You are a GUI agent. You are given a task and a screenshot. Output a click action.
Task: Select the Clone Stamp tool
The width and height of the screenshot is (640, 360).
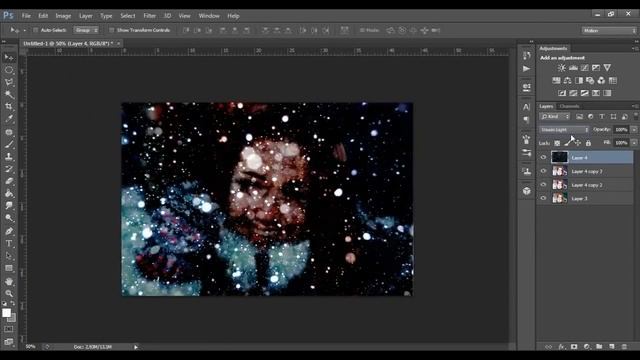[x=9, y=156]
